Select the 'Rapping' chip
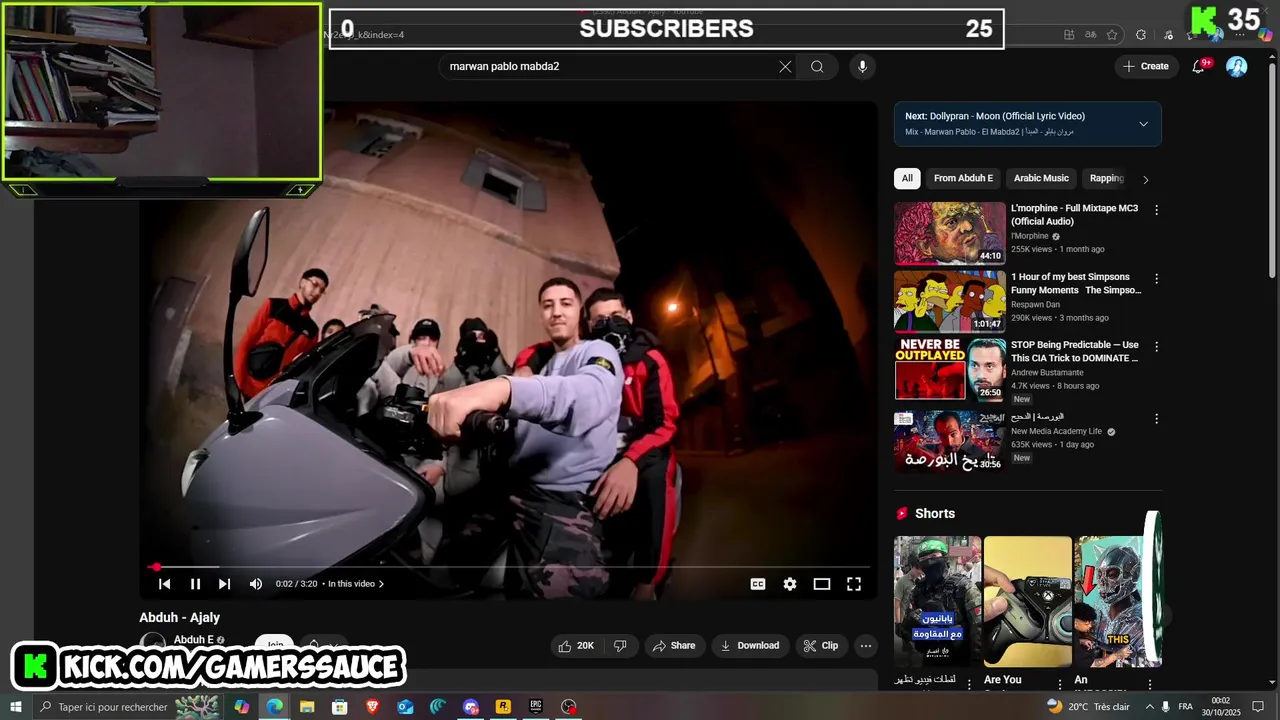The height and width of the screenshot is (720, 1280). coord(1107,178)
